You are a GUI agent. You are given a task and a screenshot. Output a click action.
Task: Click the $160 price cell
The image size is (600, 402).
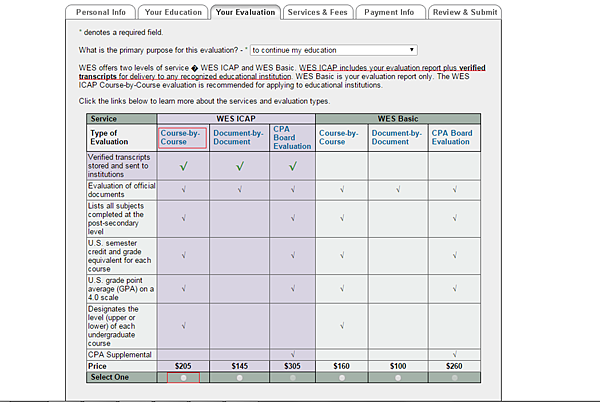point(342,366)
